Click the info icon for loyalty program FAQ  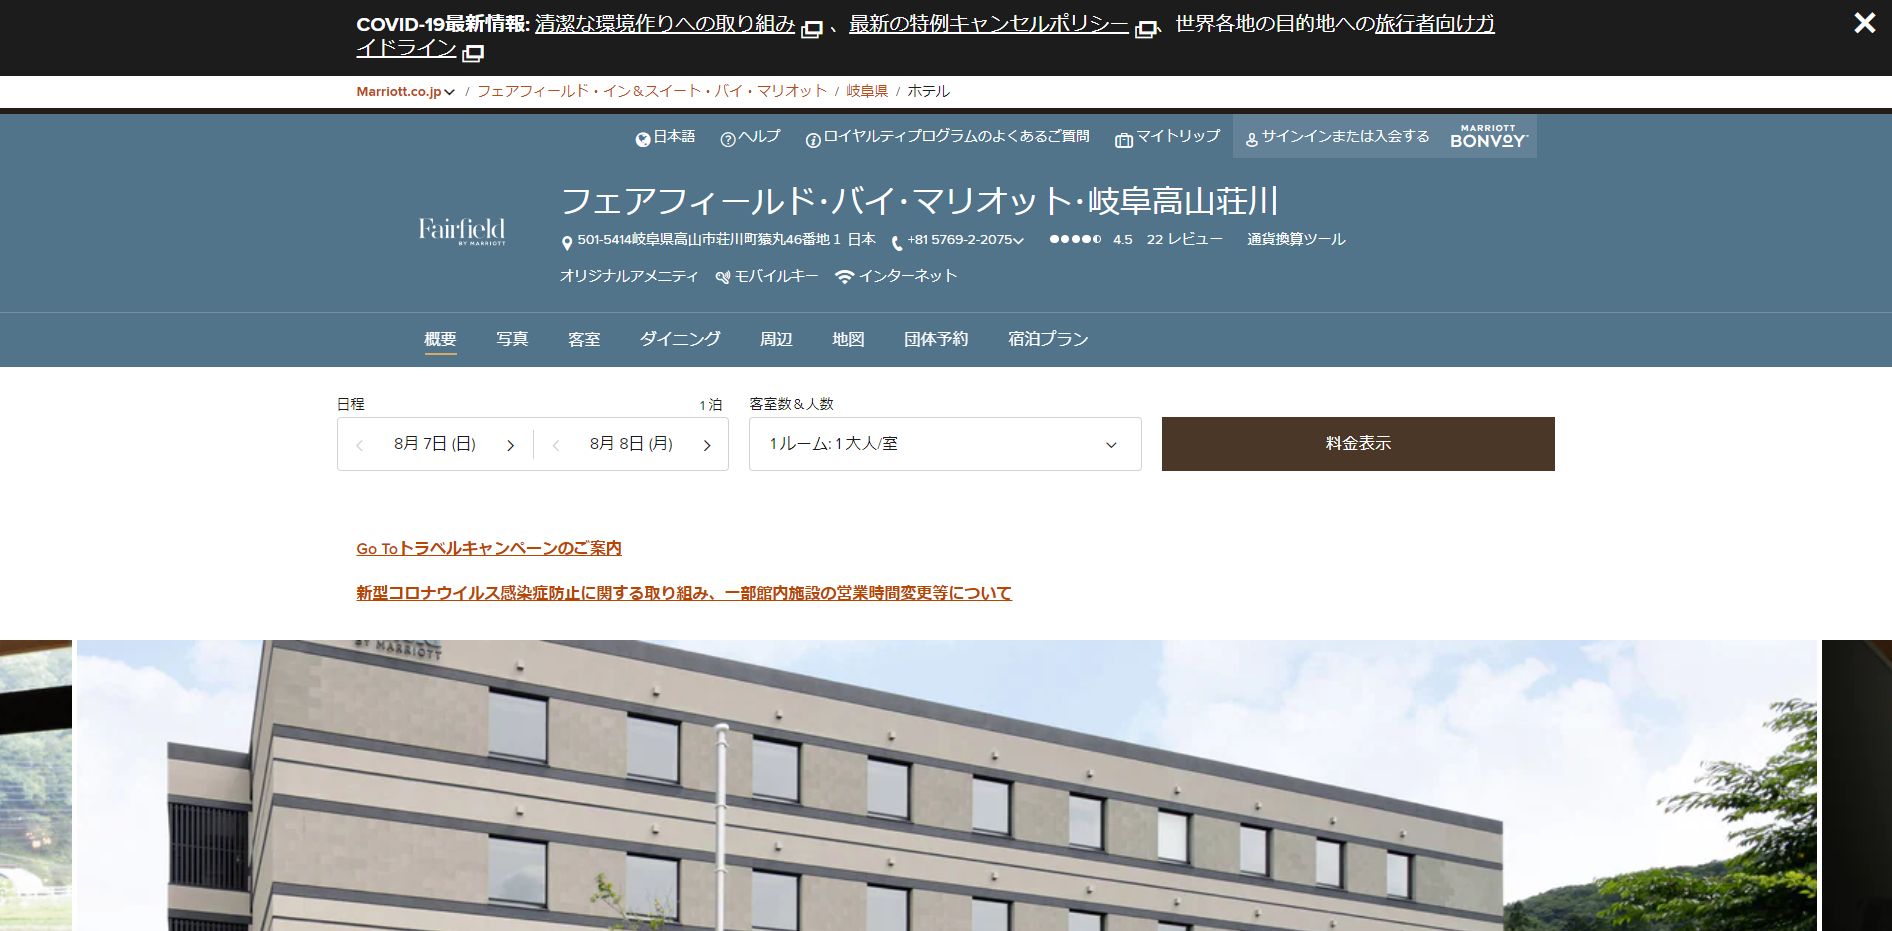tap(813, 139)
